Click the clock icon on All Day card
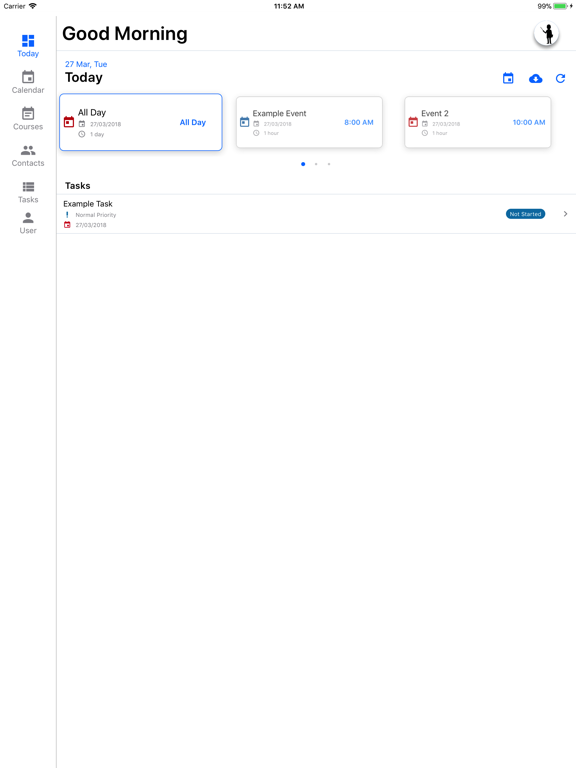Image resolution: width=576 pixels, height=768 pixels. 82,134
